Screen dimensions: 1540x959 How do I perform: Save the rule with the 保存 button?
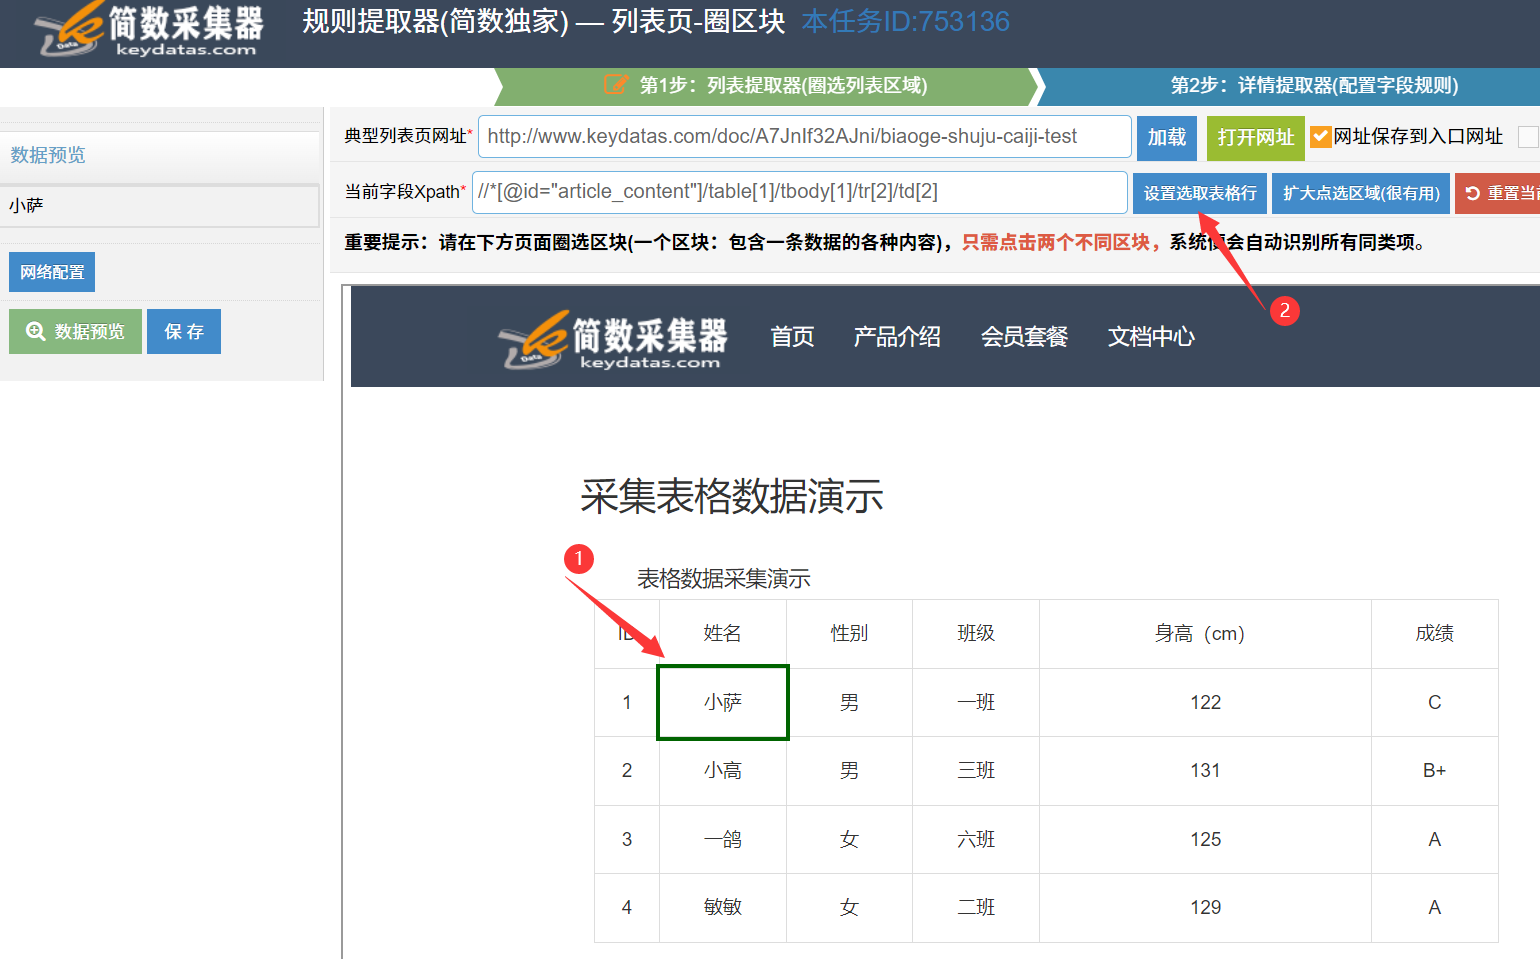click(x=183, y=331)
